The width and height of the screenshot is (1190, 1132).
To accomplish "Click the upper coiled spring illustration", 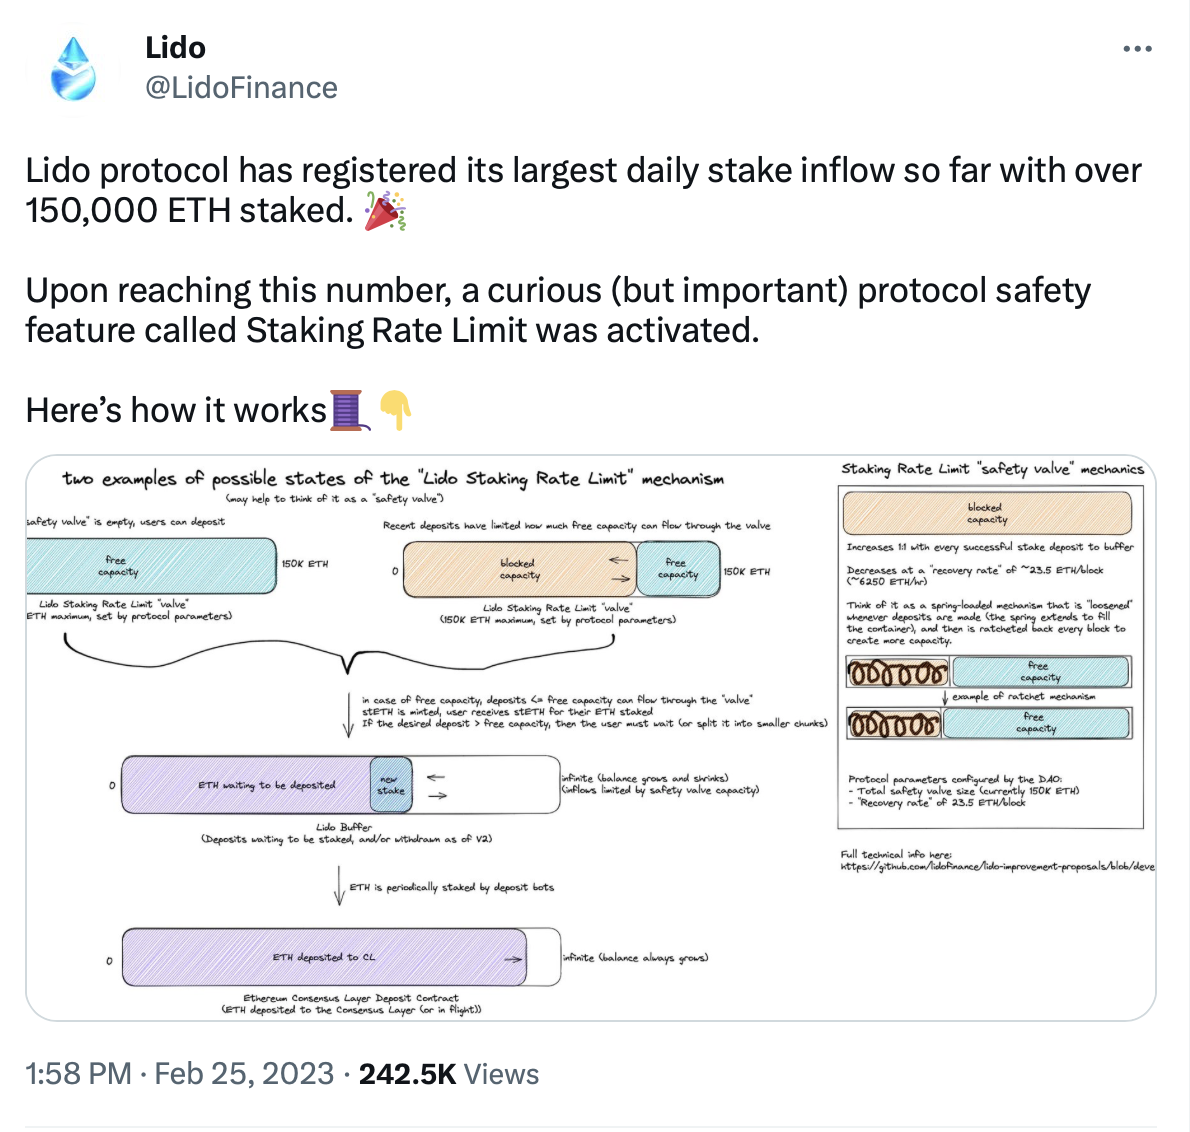I will 898,672.
